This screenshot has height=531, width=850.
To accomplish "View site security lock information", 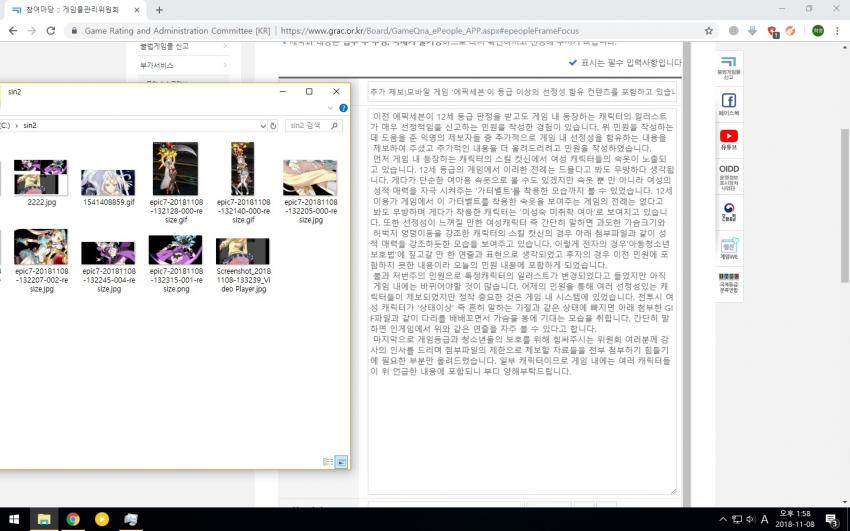I will 75,31.
